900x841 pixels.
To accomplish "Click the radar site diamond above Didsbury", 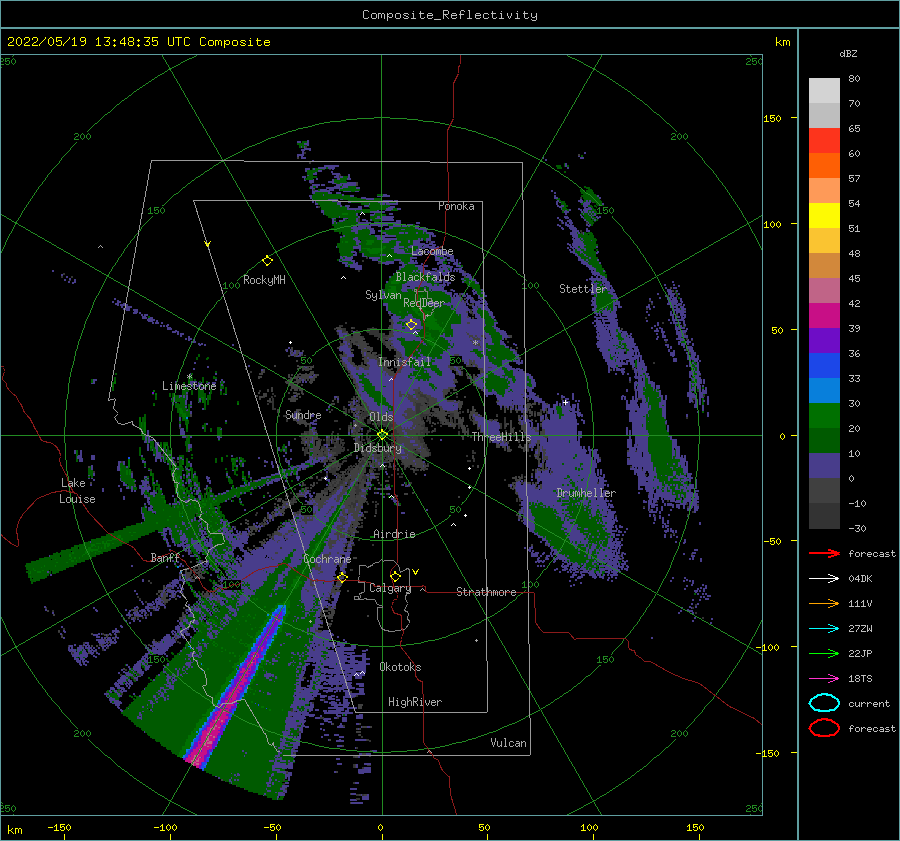I will 382,435.
